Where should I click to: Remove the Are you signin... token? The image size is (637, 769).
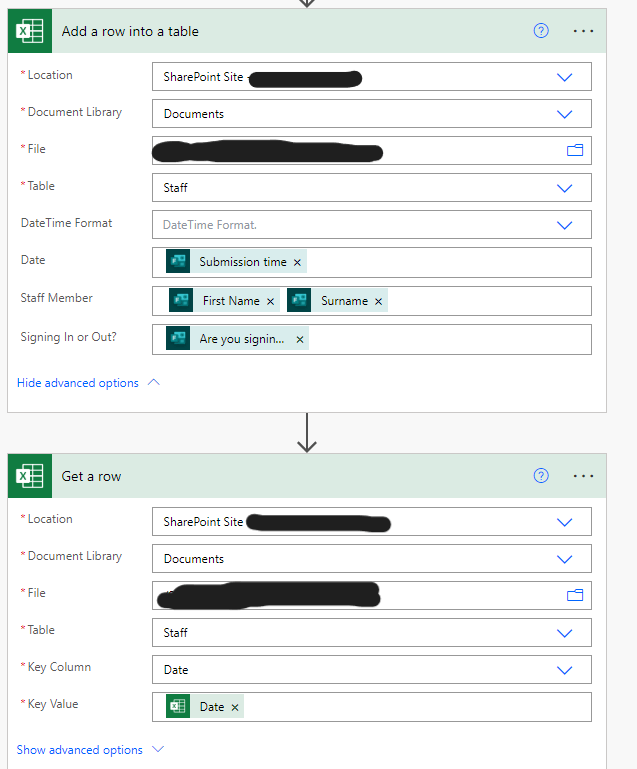[x=300, y=339]
